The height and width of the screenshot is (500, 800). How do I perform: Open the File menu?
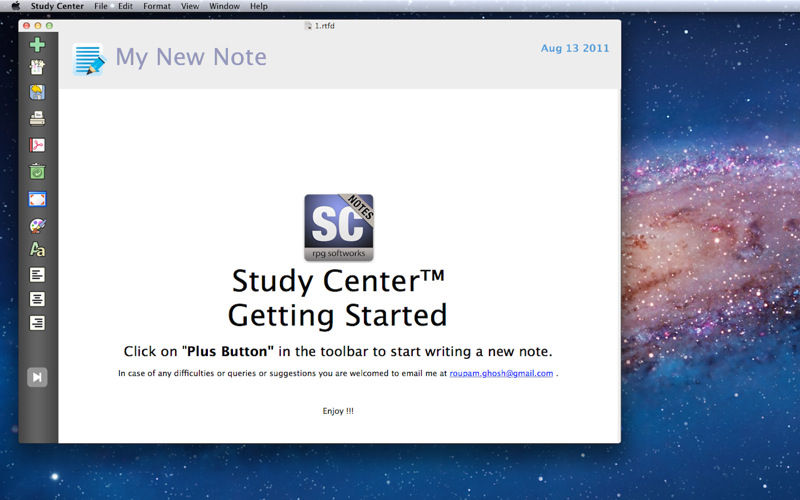point(101,6)
